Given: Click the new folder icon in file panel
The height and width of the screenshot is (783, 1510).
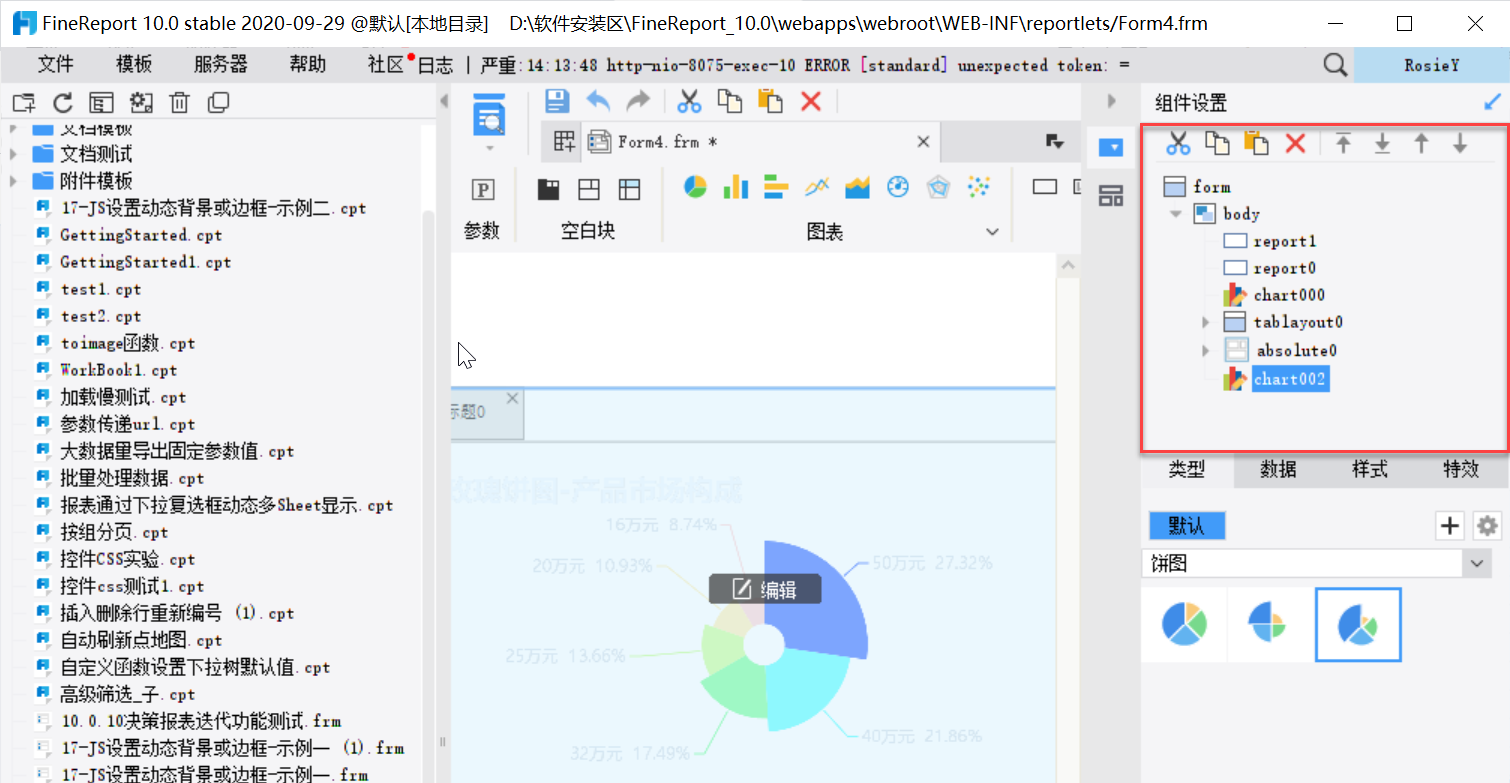Looking at the screenshot, I should point(24,102).
